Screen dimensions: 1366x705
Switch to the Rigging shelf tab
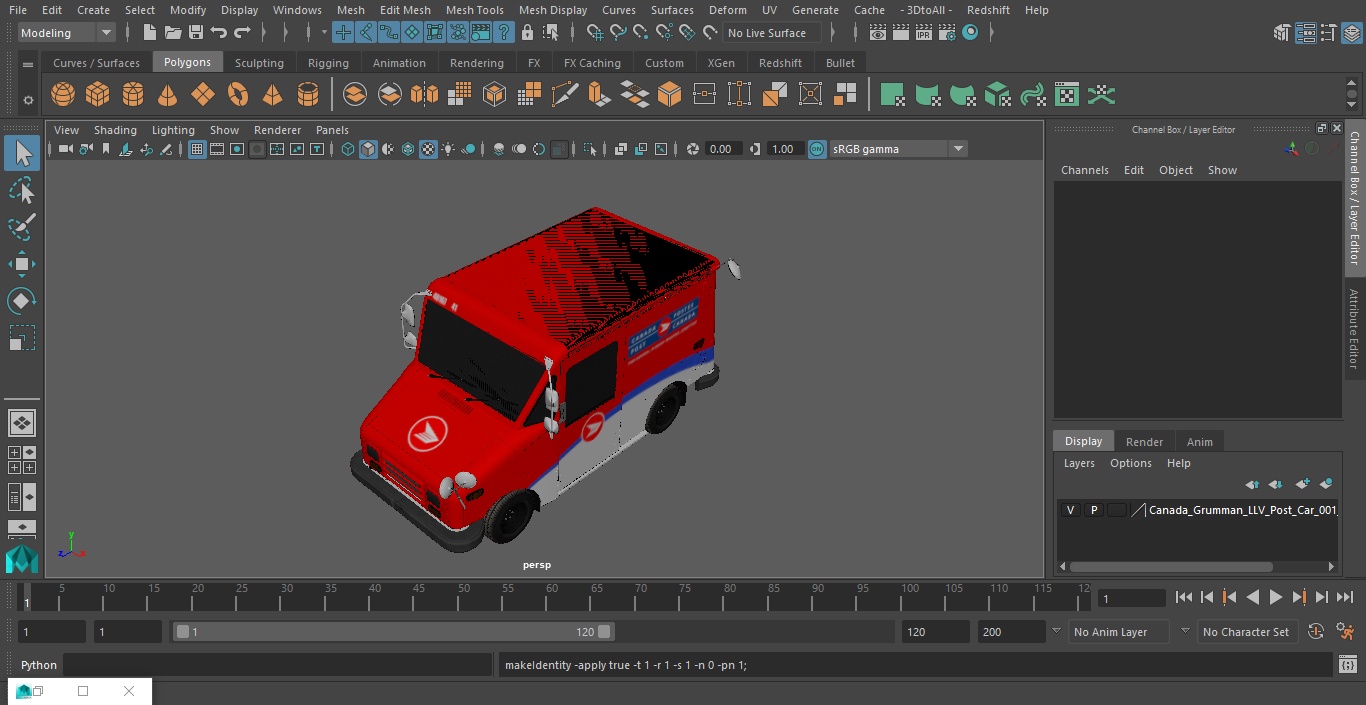(328, 62)
